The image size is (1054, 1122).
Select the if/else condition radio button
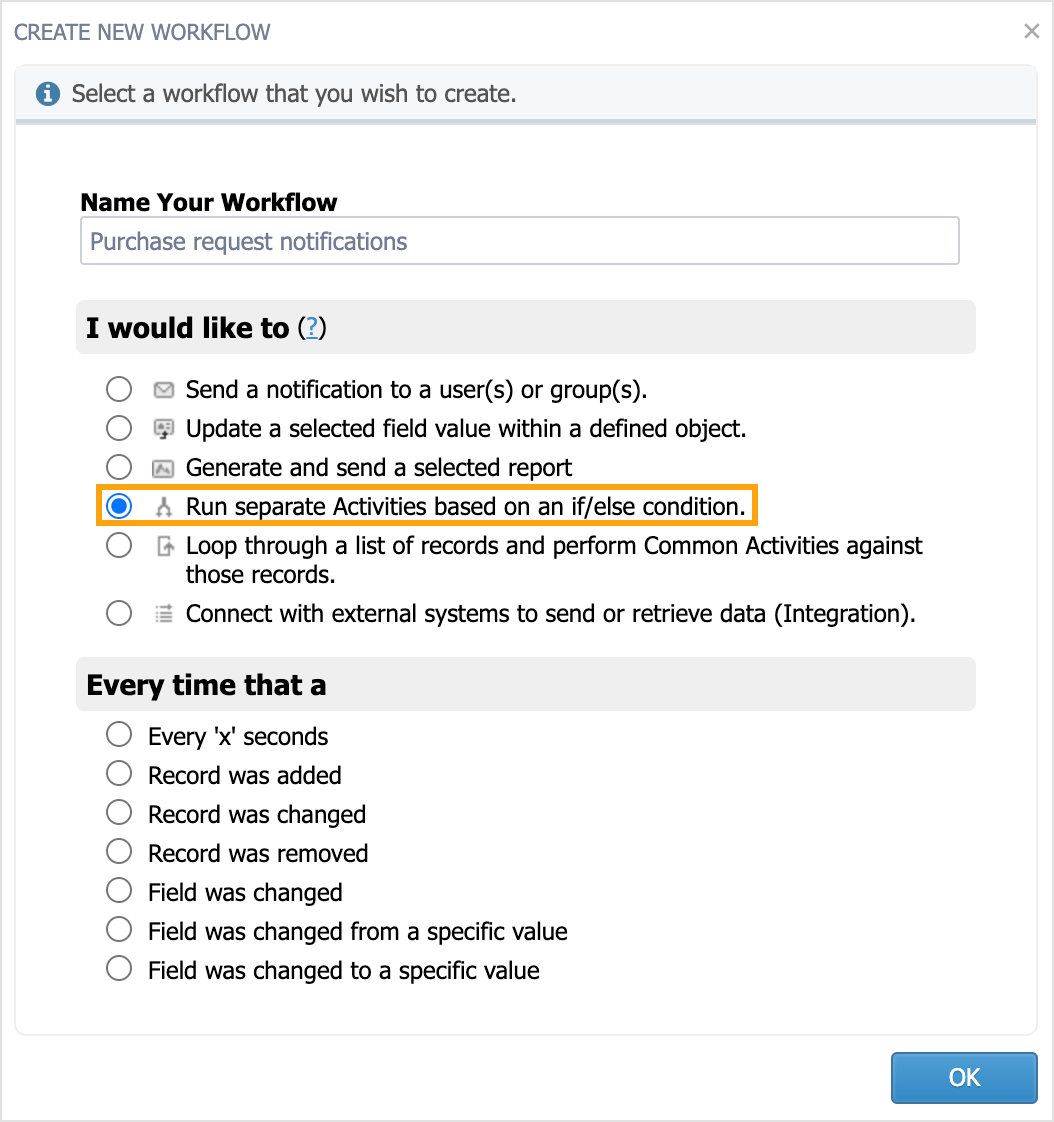pyautogui.click(x=119, y=506)
